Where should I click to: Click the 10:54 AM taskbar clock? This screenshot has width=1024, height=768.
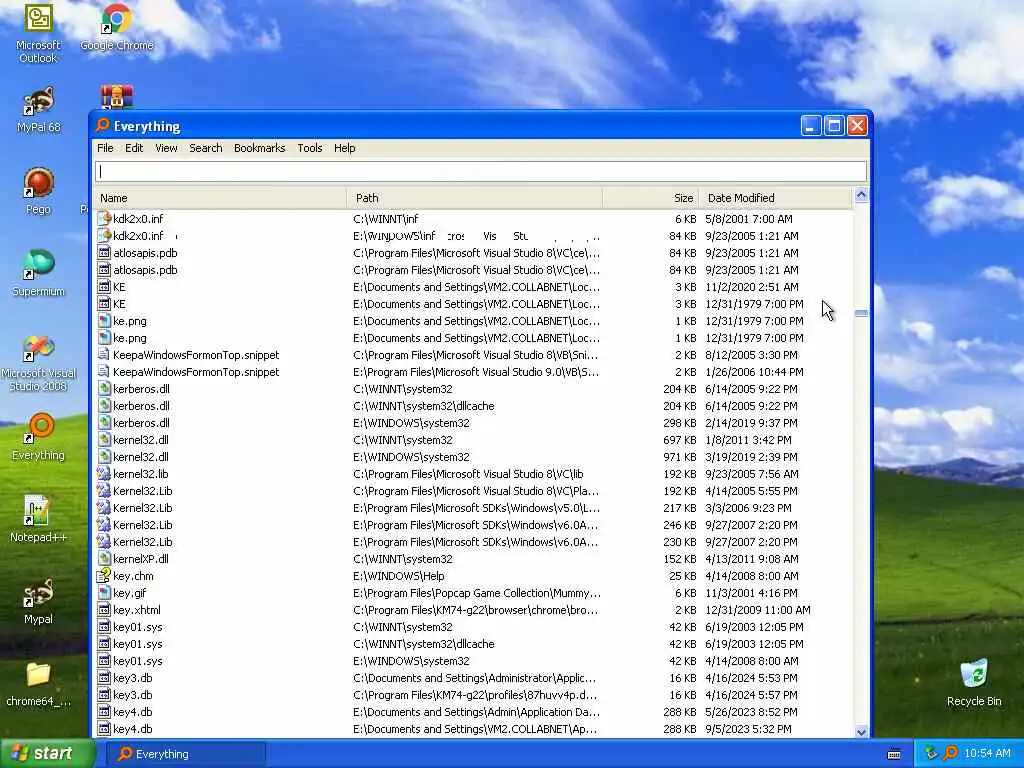987,754
